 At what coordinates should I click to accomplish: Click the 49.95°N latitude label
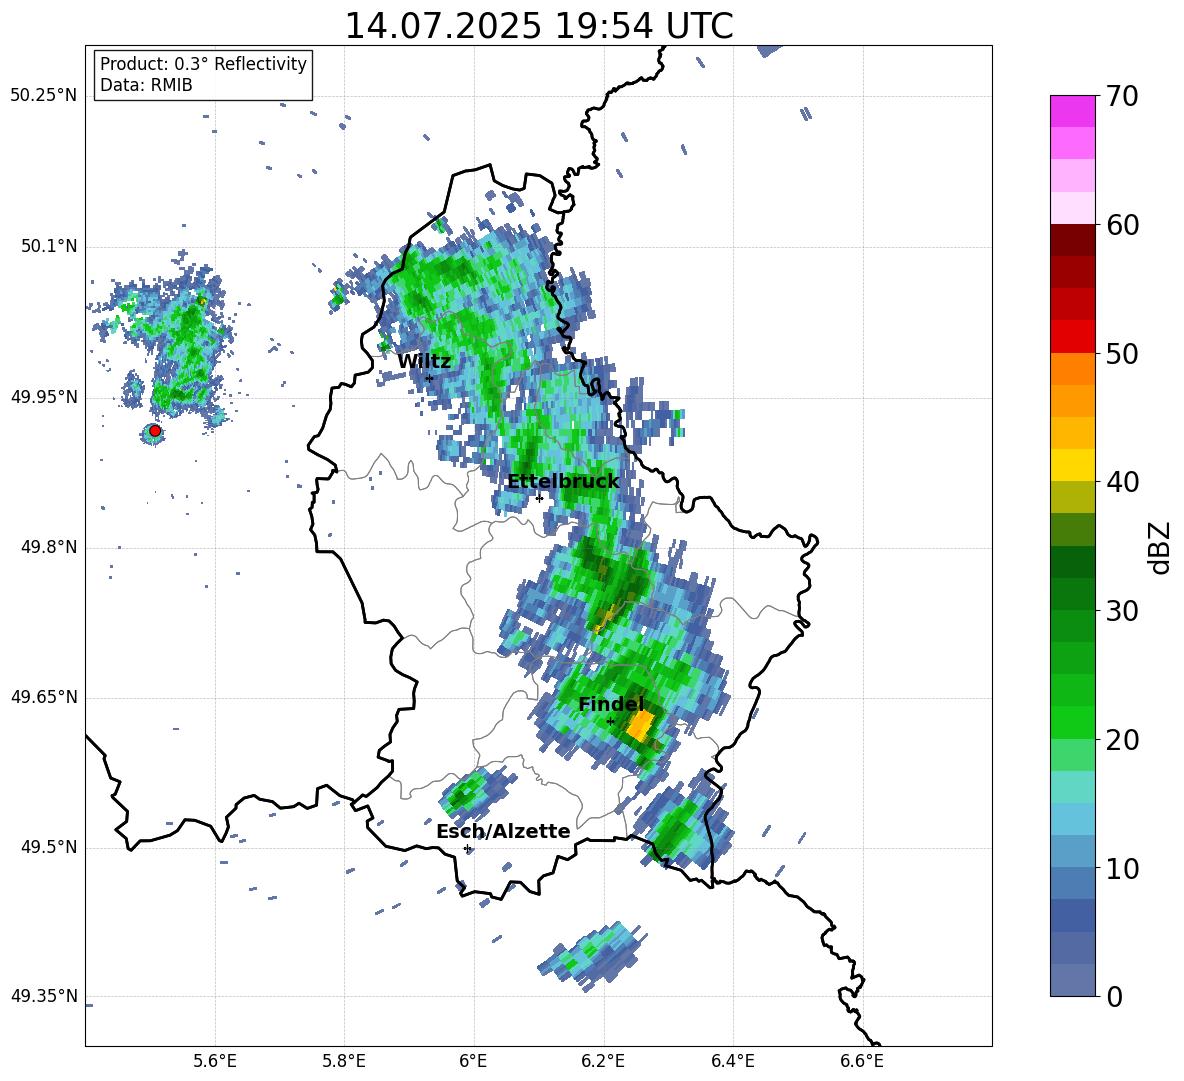tap(44, 397)
